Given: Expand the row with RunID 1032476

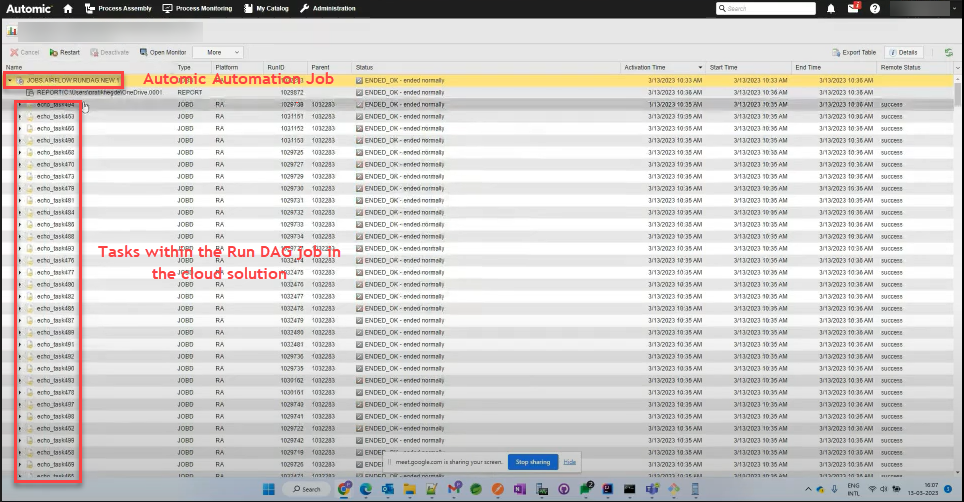Looking at the screenshot, I should pyautogui.click(x=20, y=284).
